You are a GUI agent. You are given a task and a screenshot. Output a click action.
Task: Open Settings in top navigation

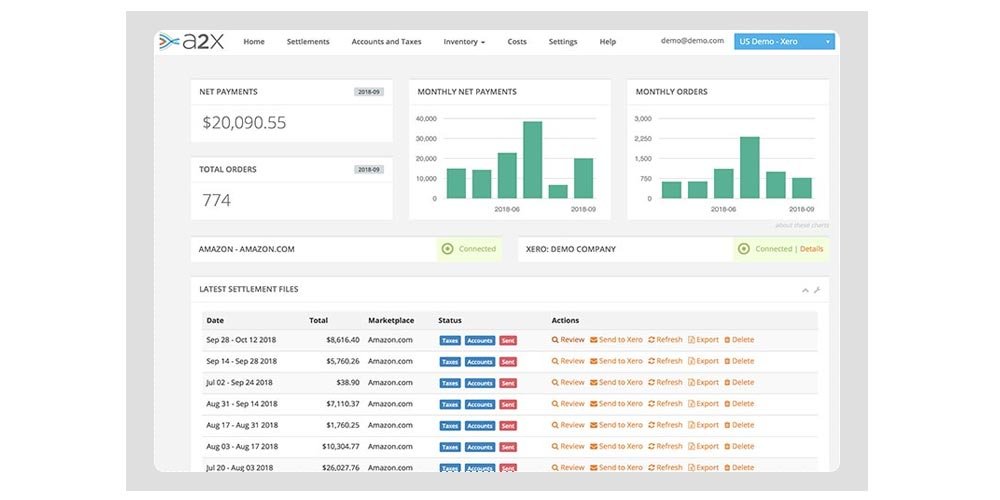point(563,41)
